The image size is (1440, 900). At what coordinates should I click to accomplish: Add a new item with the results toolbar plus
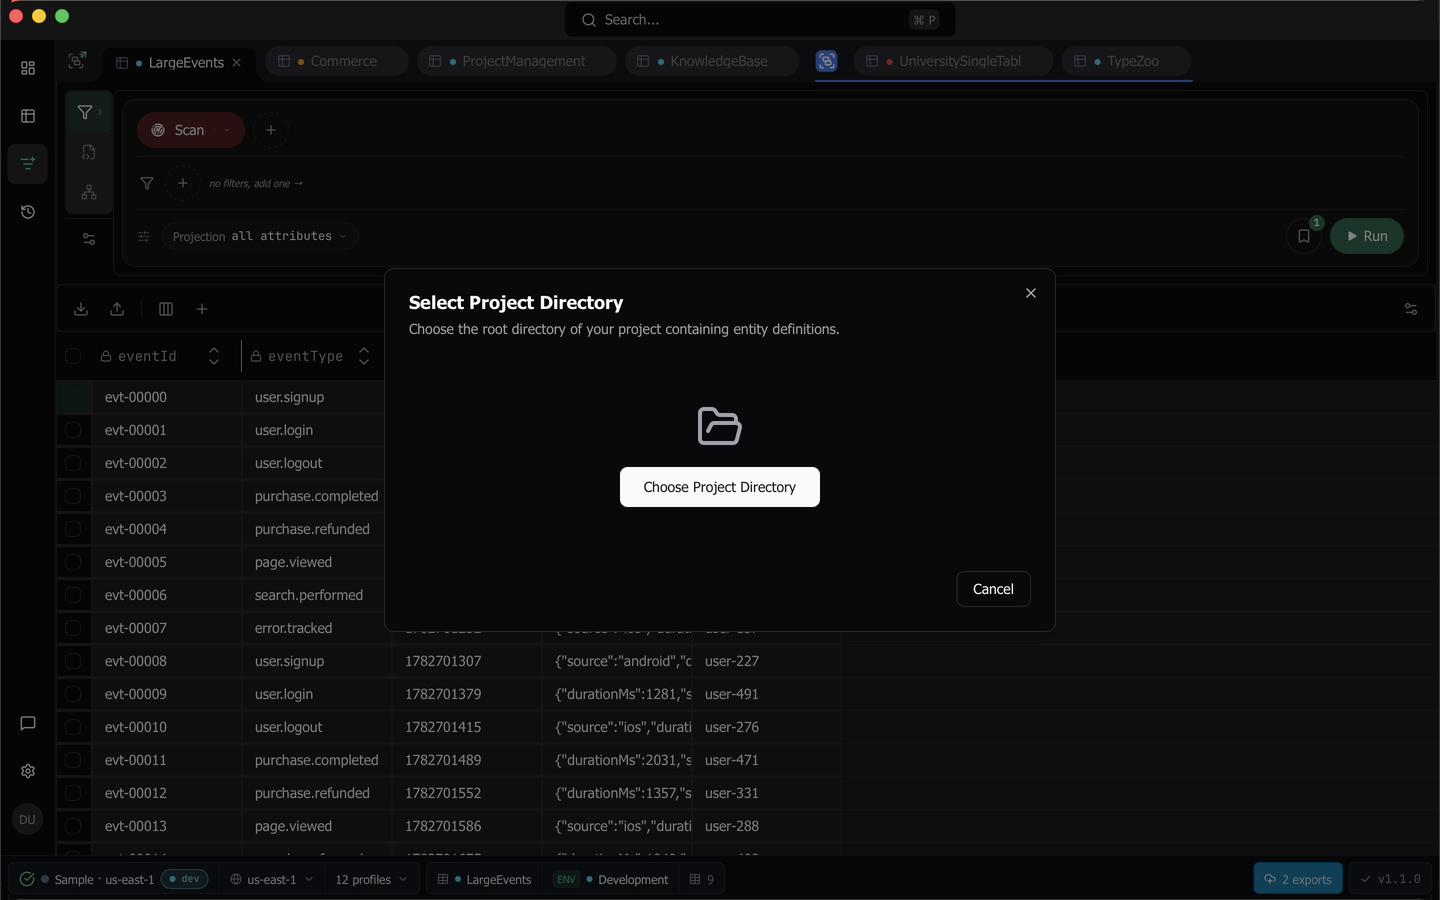tap(202, 309)
